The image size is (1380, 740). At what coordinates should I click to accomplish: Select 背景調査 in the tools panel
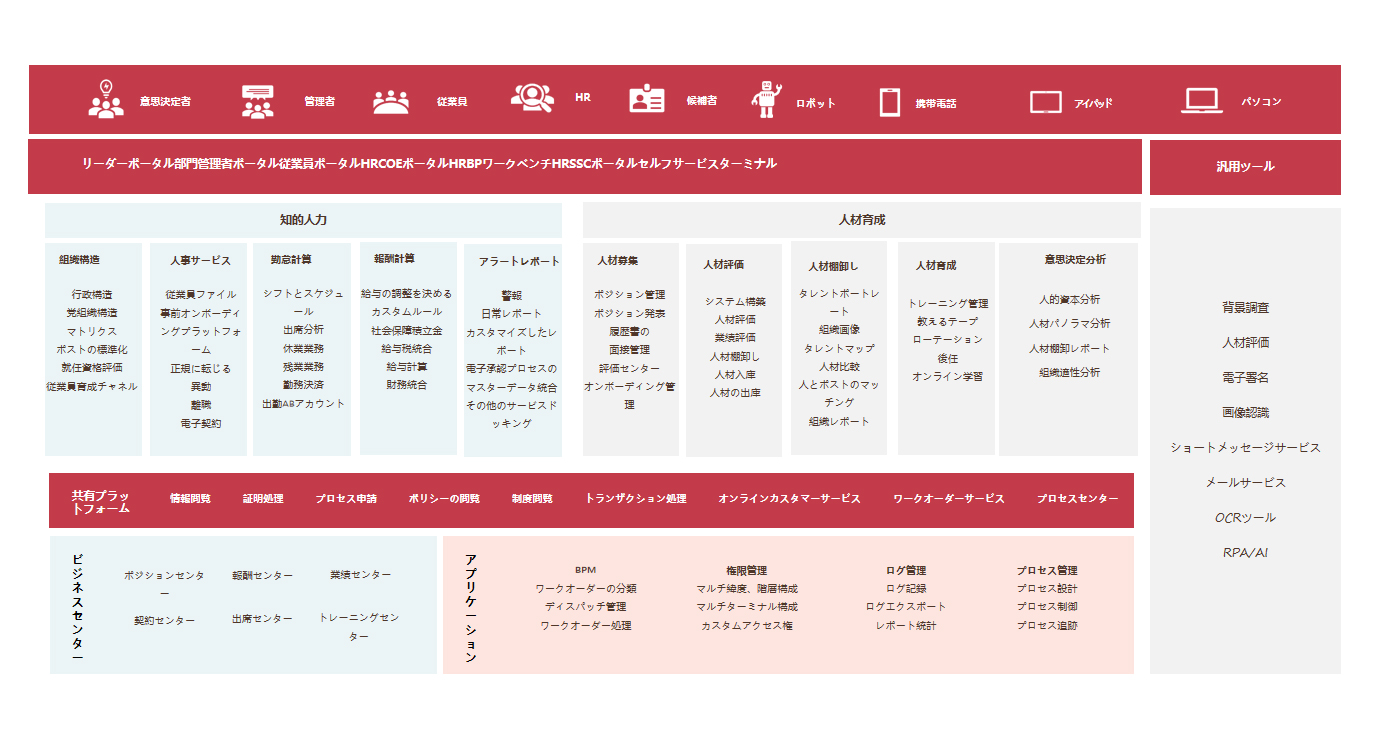pyautogui.click(x=1246, y=308)
